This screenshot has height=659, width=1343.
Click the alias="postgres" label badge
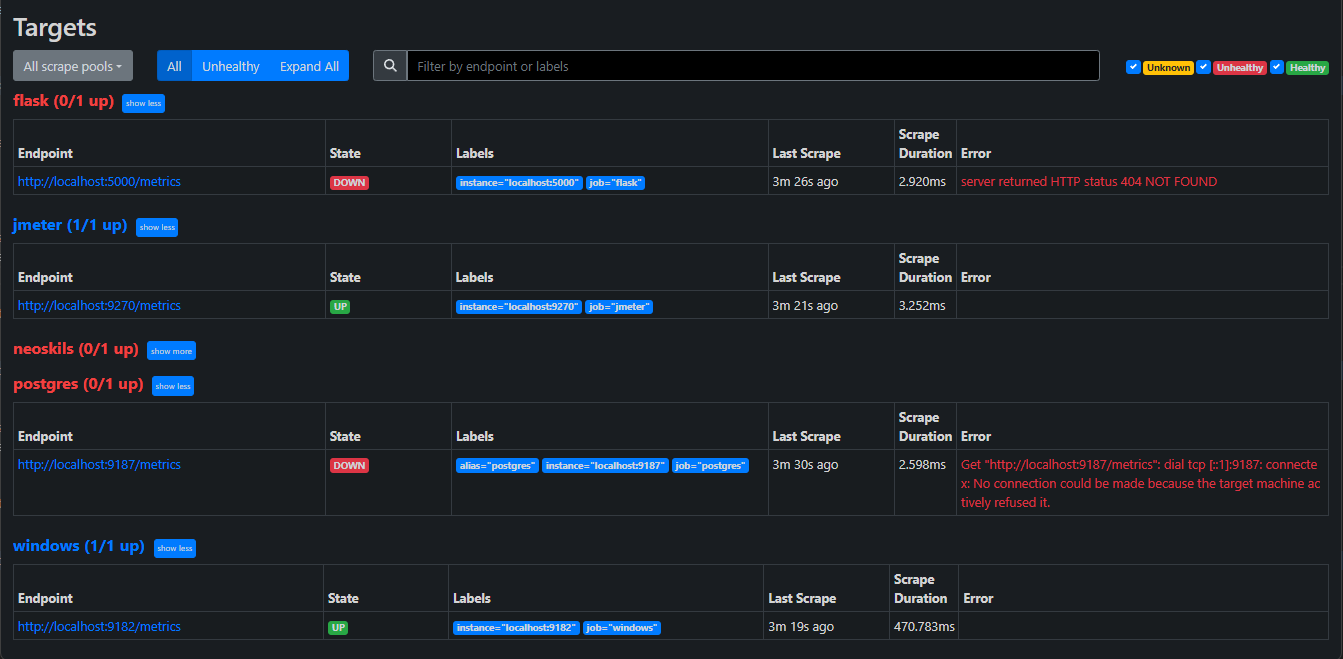pos(497,466)
